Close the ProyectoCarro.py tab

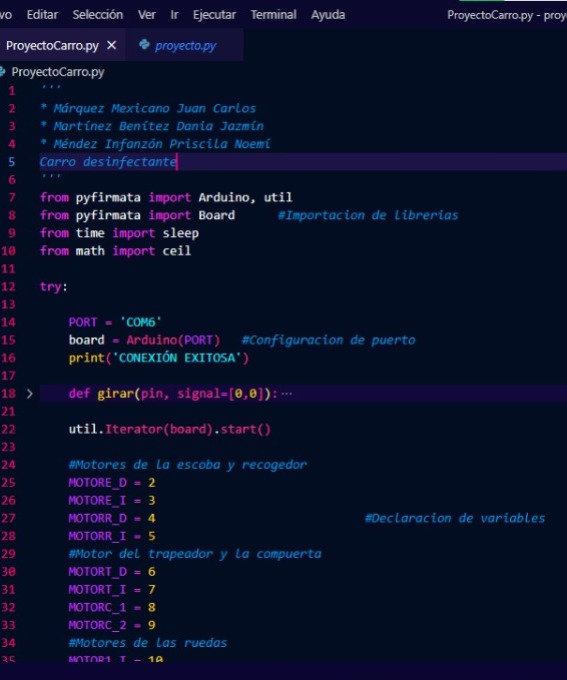[x=111, y=45]
